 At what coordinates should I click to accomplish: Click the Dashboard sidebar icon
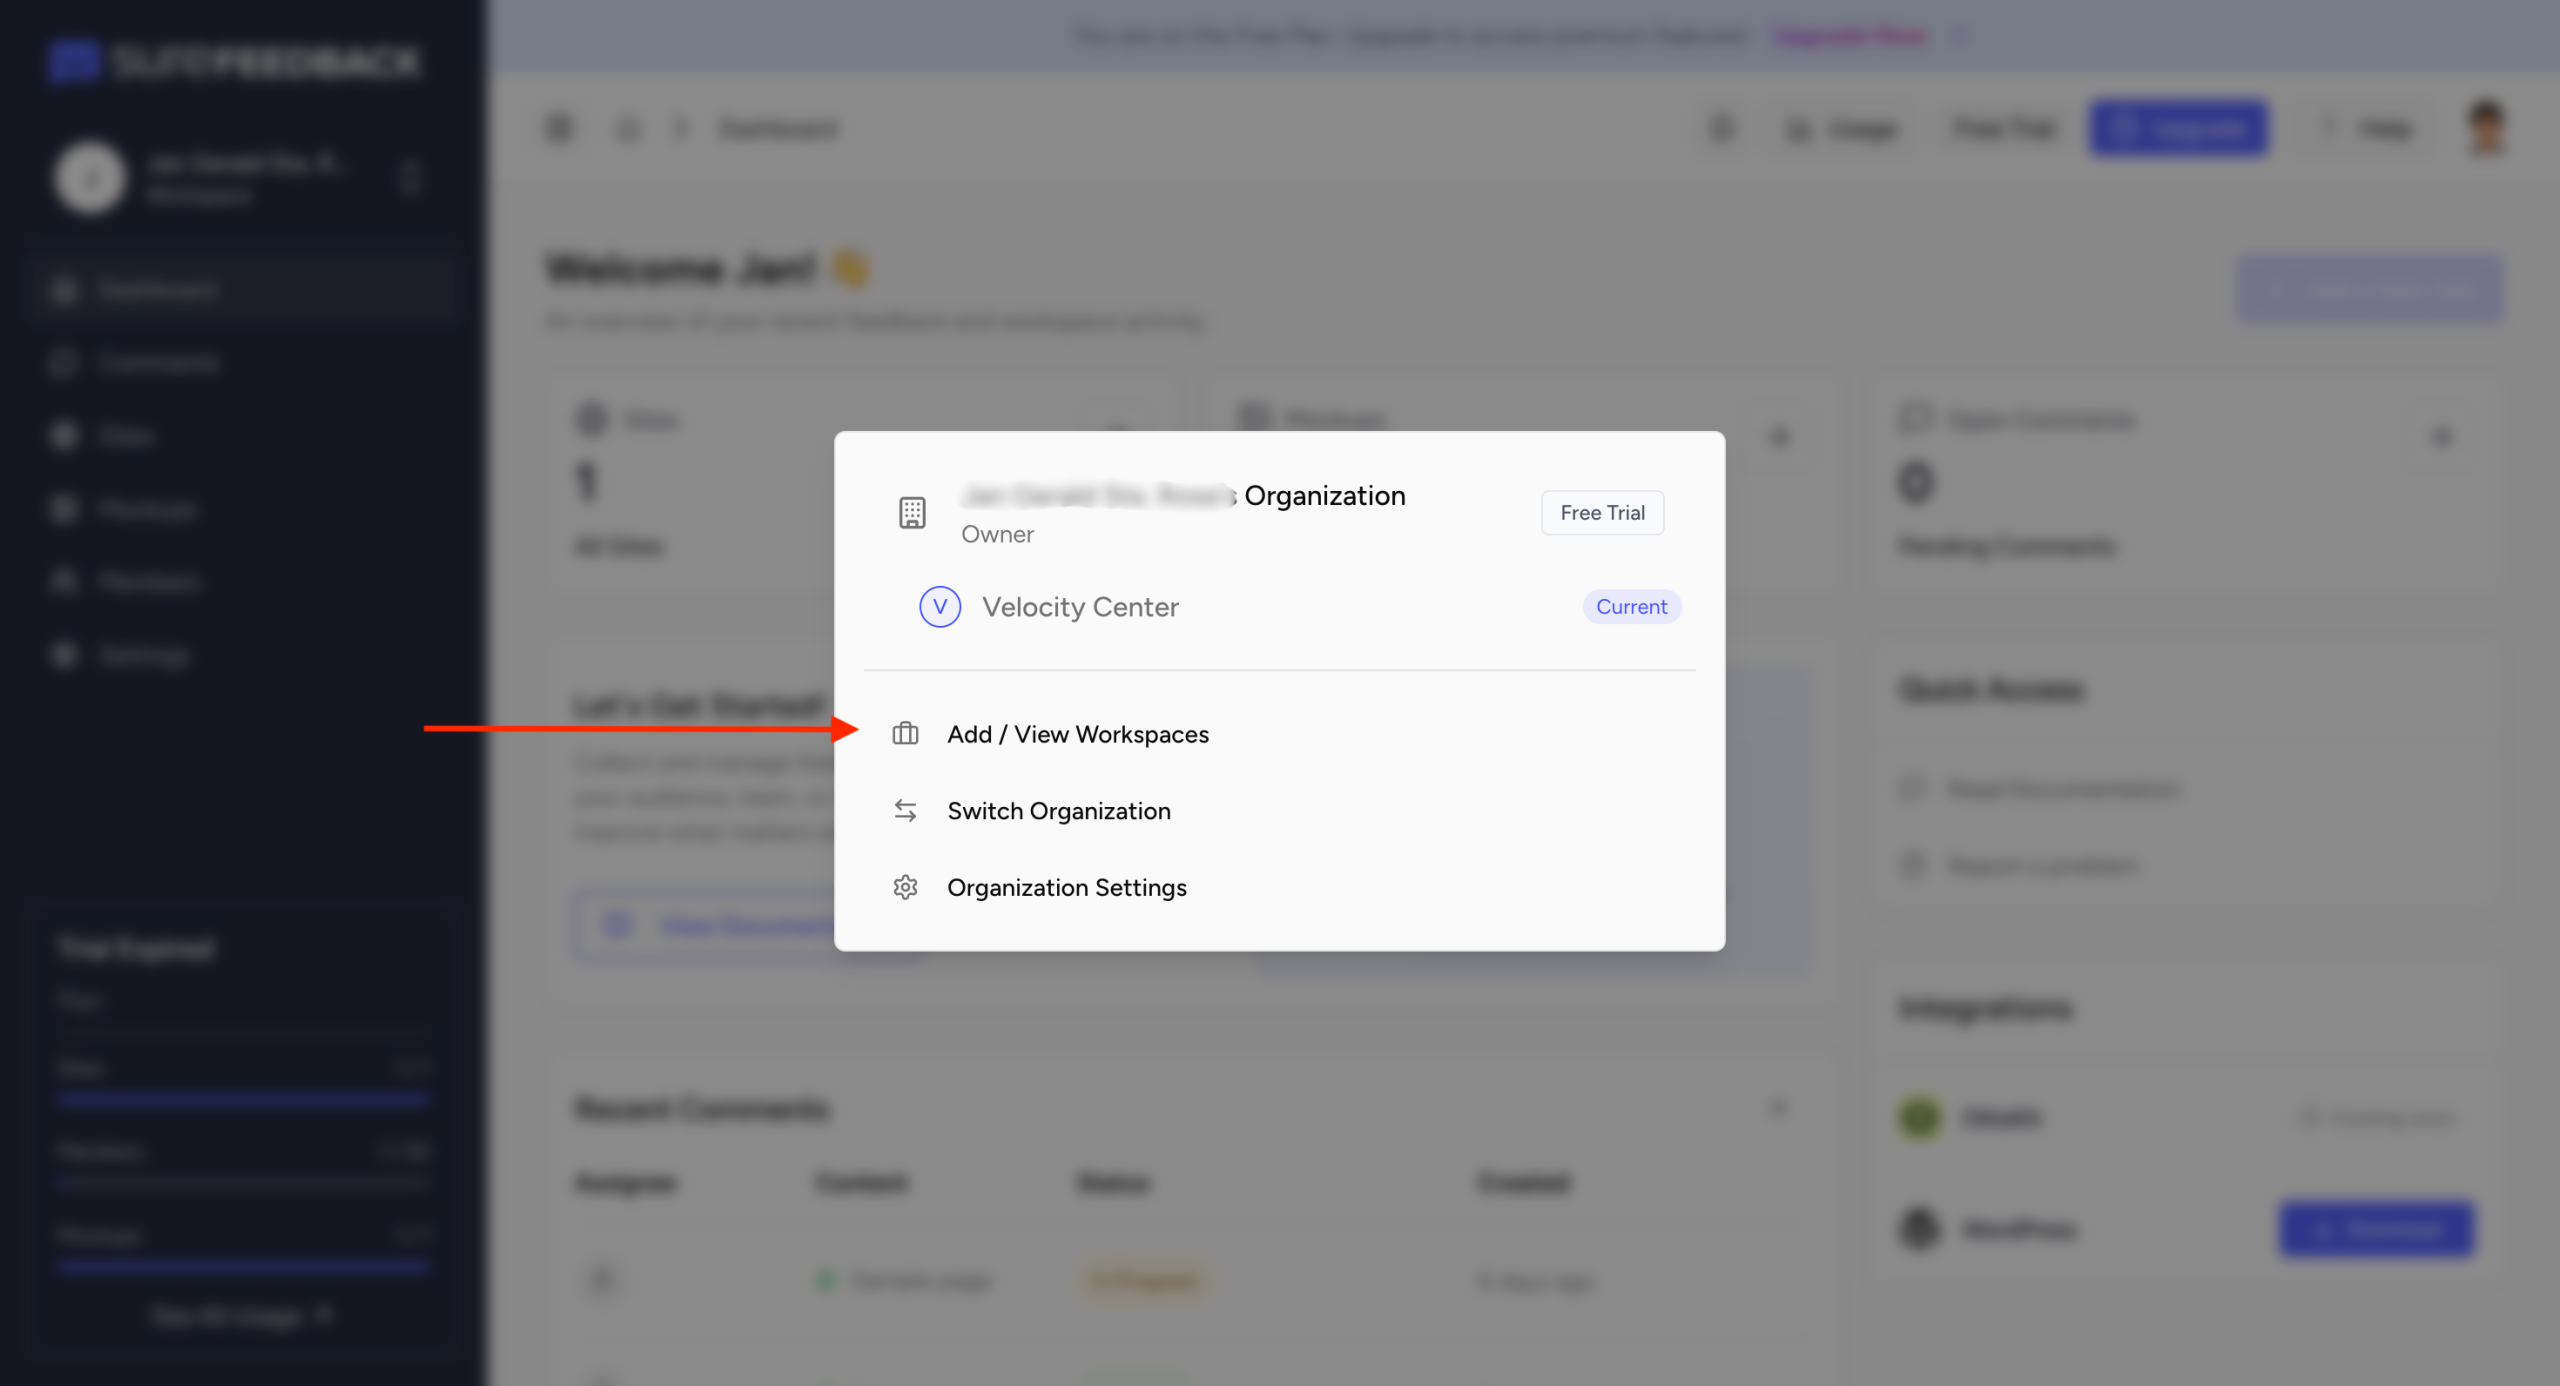(65, 291)
